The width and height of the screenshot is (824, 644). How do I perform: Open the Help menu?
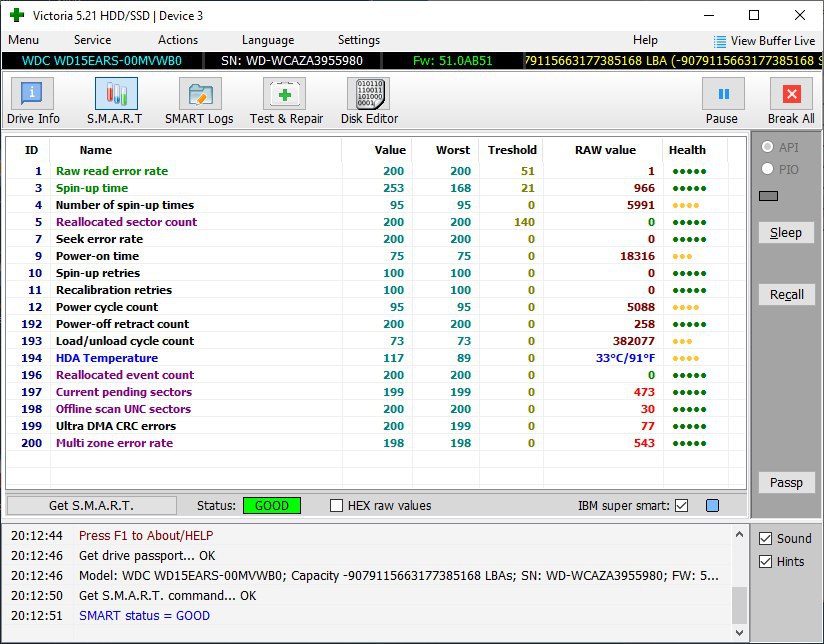(645, 40)
